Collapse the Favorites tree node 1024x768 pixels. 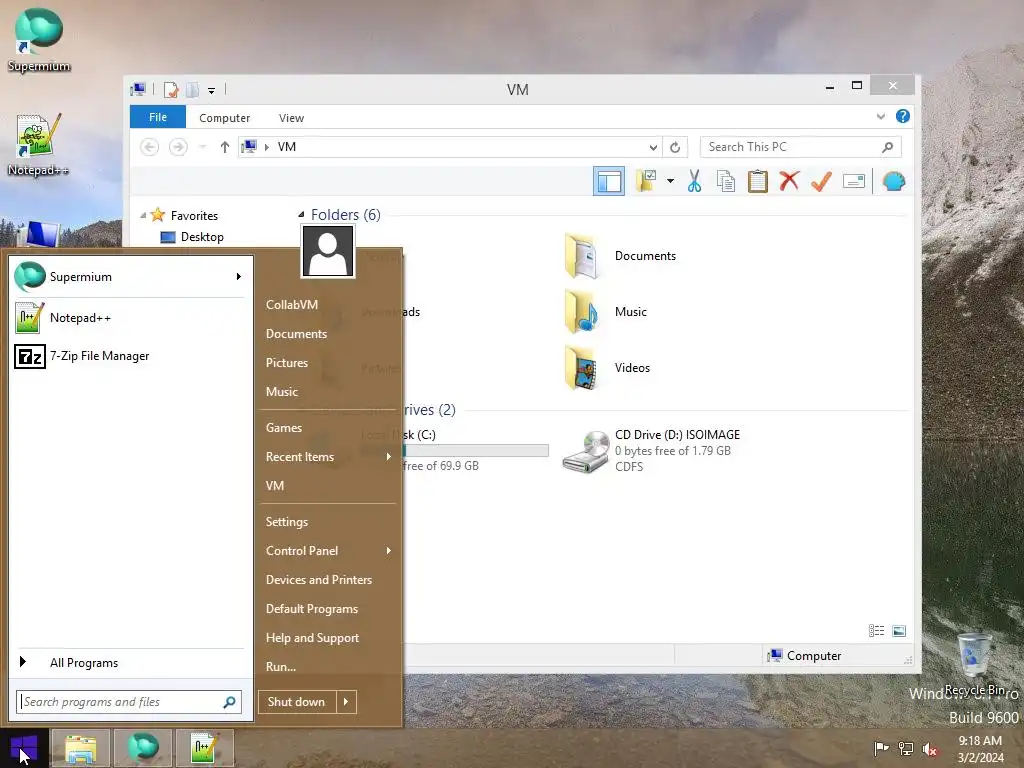(143, 215)
